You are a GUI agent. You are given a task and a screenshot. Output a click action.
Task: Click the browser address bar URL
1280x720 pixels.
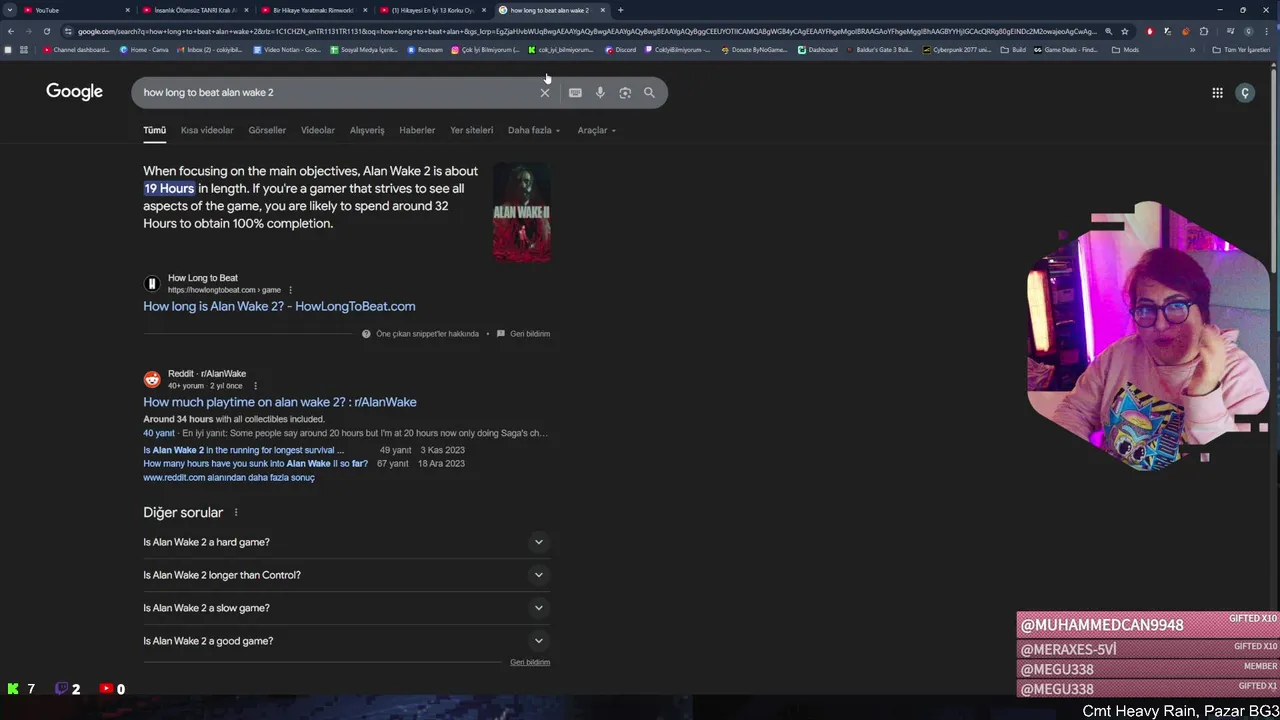[587, 31]
